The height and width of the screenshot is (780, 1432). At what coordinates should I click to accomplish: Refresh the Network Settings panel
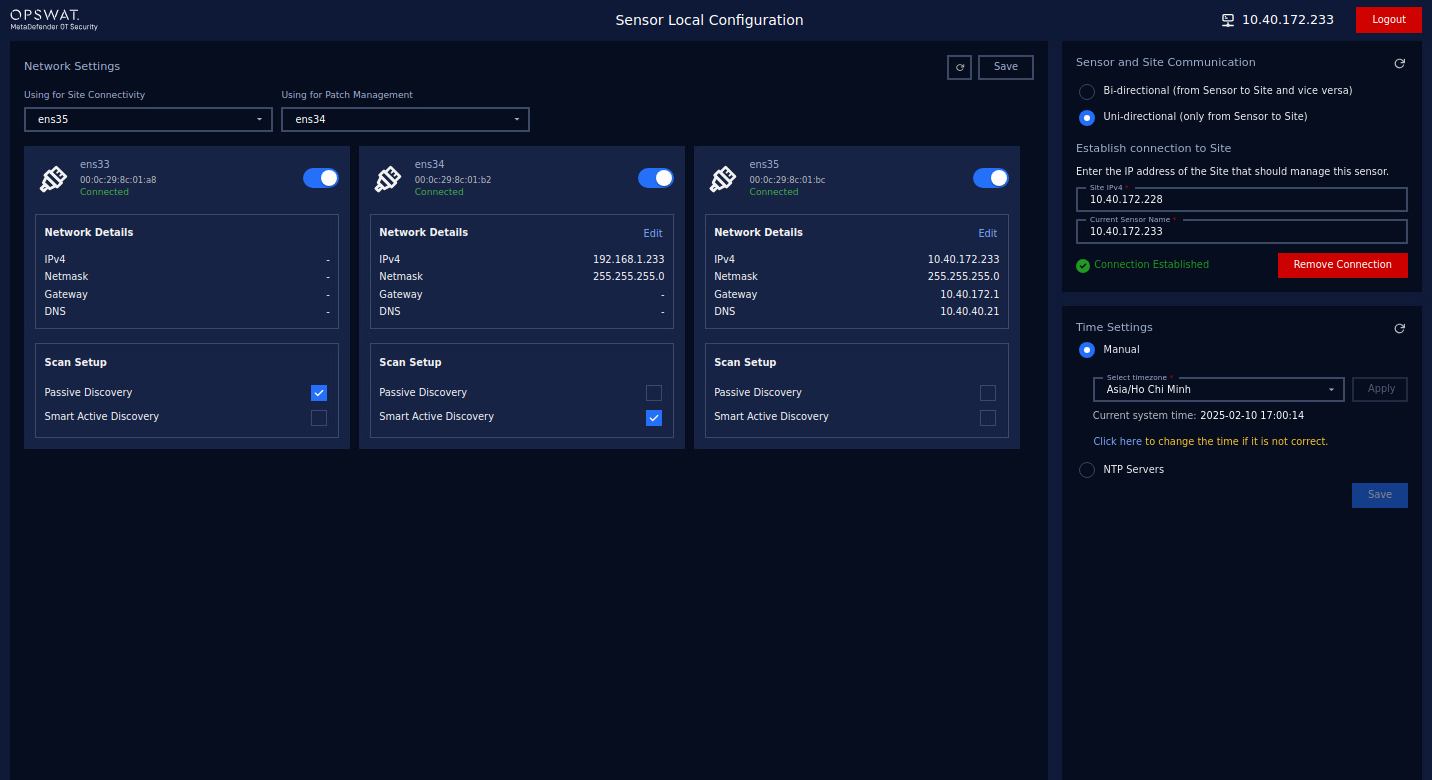(960, 67)
